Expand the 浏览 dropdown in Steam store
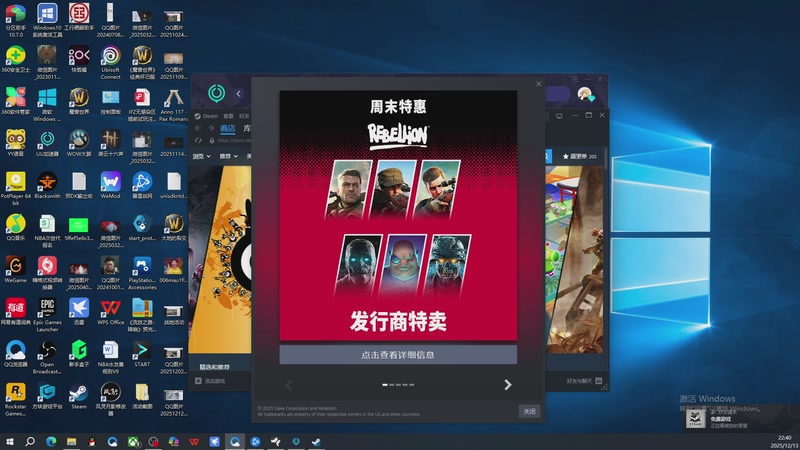This screenshot has height=450, width=800. 202,156
